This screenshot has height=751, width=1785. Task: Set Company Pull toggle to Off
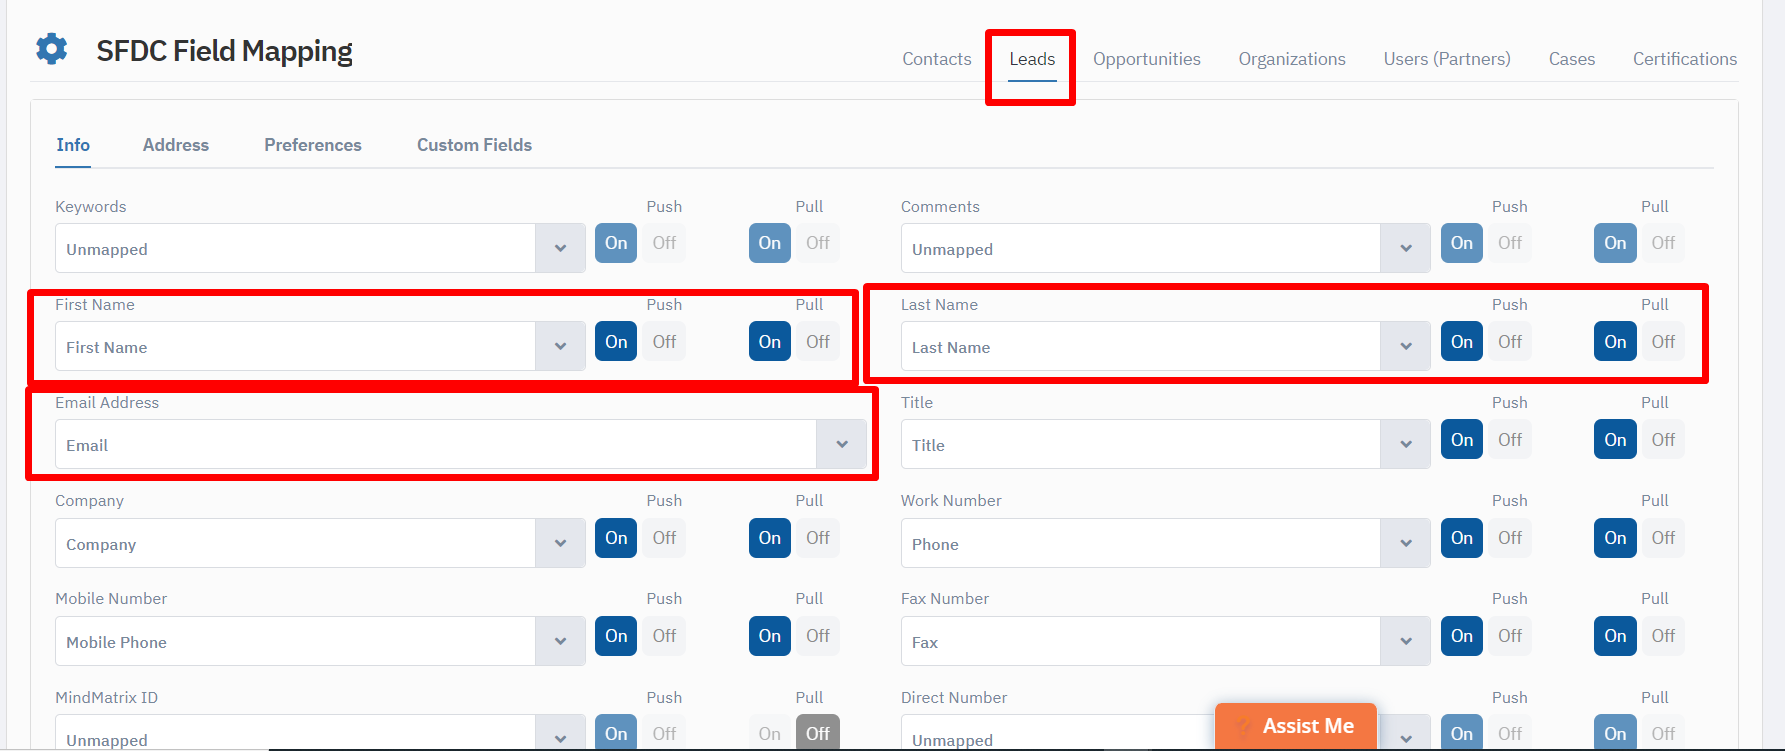tap(818, 538)
